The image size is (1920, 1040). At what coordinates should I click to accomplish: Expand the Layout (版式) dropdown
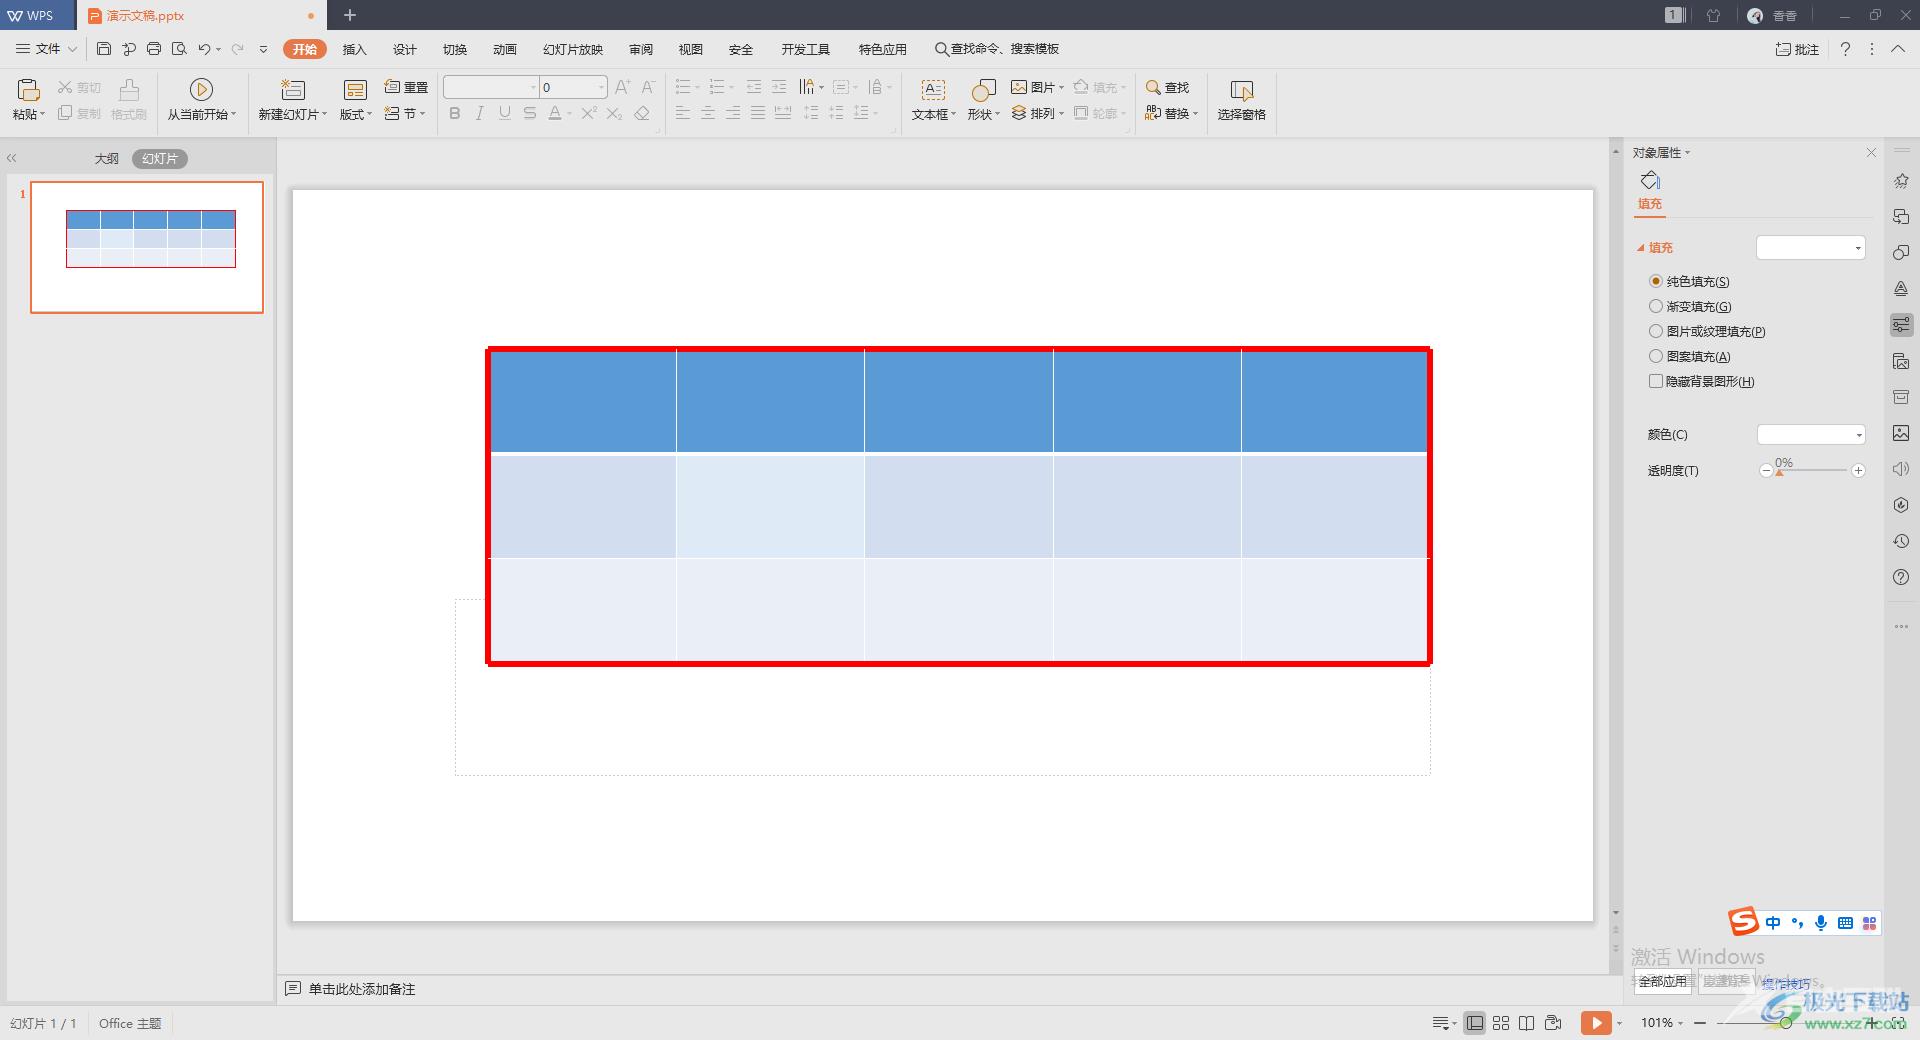[x=356, y=114]
